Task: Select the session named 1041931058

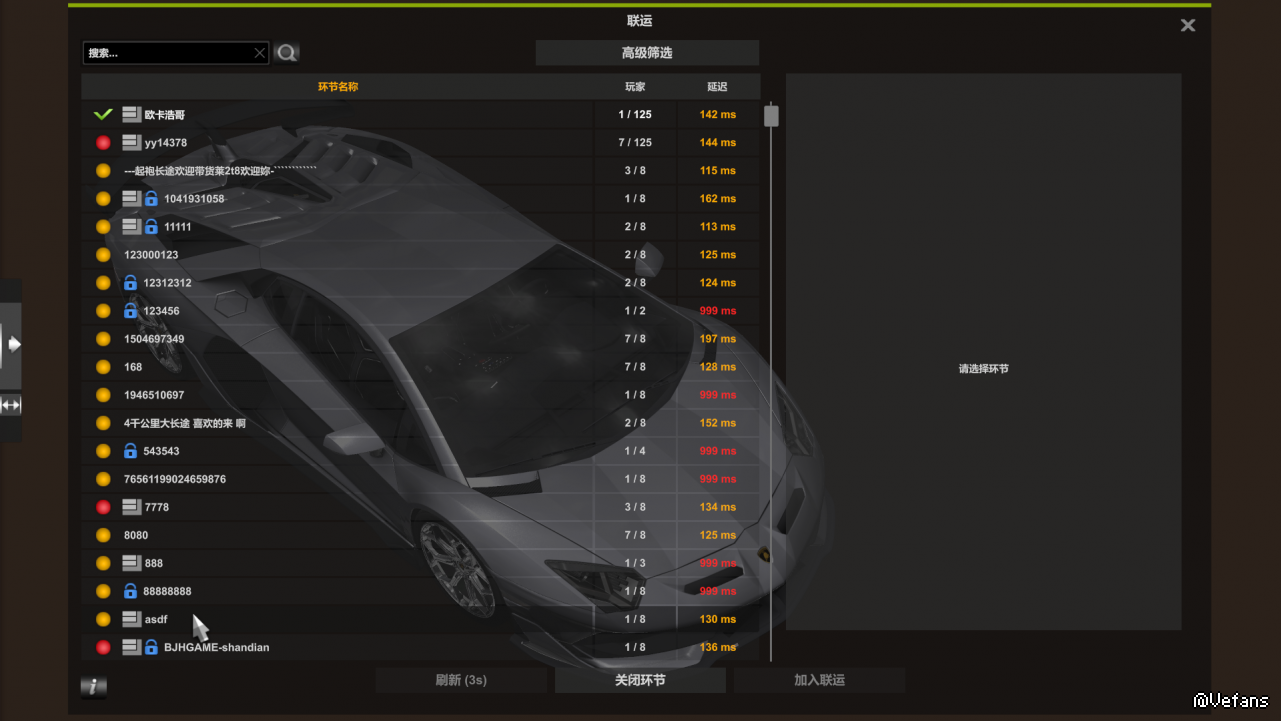Action: pyautogui.click(x=421, y=199)
